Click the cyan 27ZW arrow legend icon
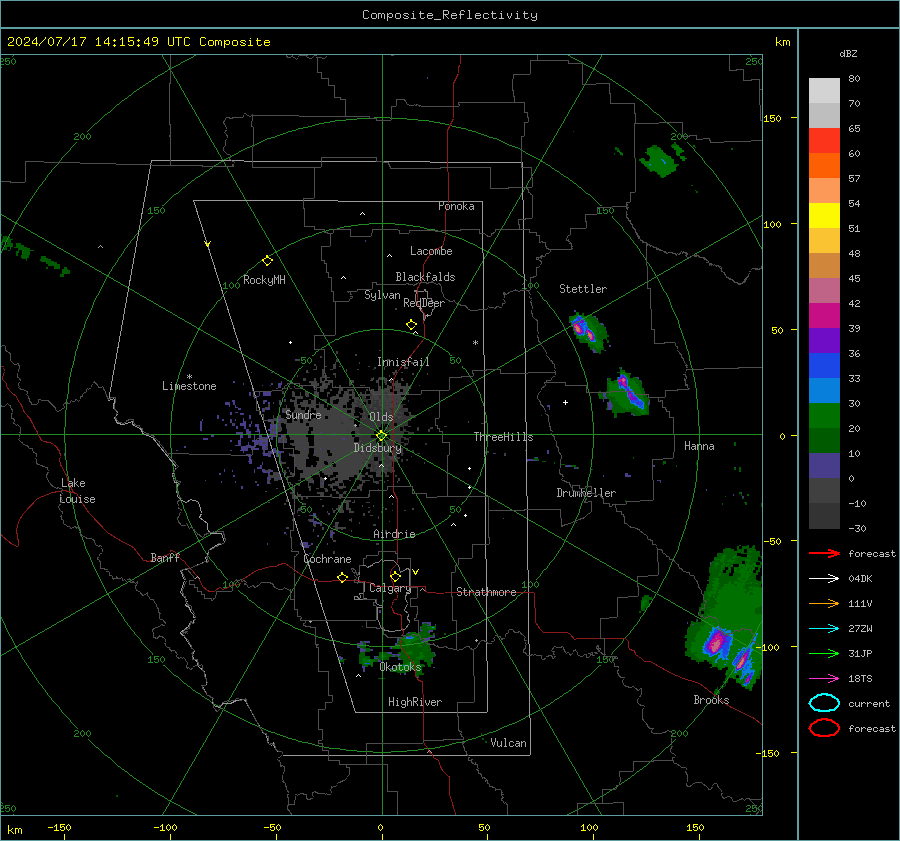The image size is (900, 841). tap(824, 629)
